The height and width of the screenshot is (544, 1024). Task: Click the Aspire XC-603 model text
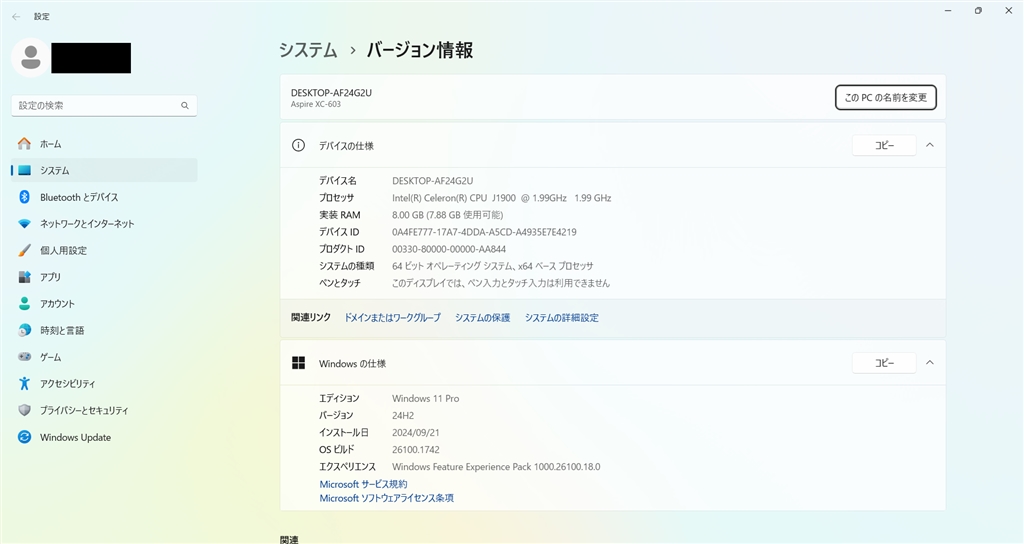(315, 104)
